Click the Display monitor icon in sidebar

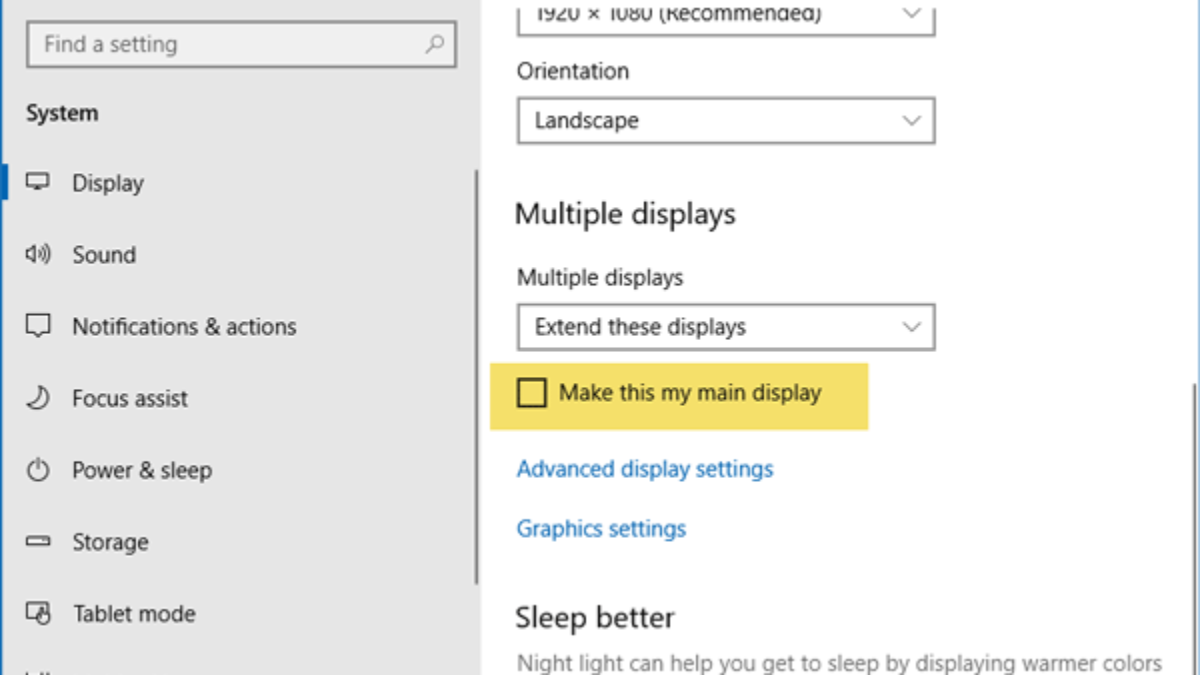38,183
